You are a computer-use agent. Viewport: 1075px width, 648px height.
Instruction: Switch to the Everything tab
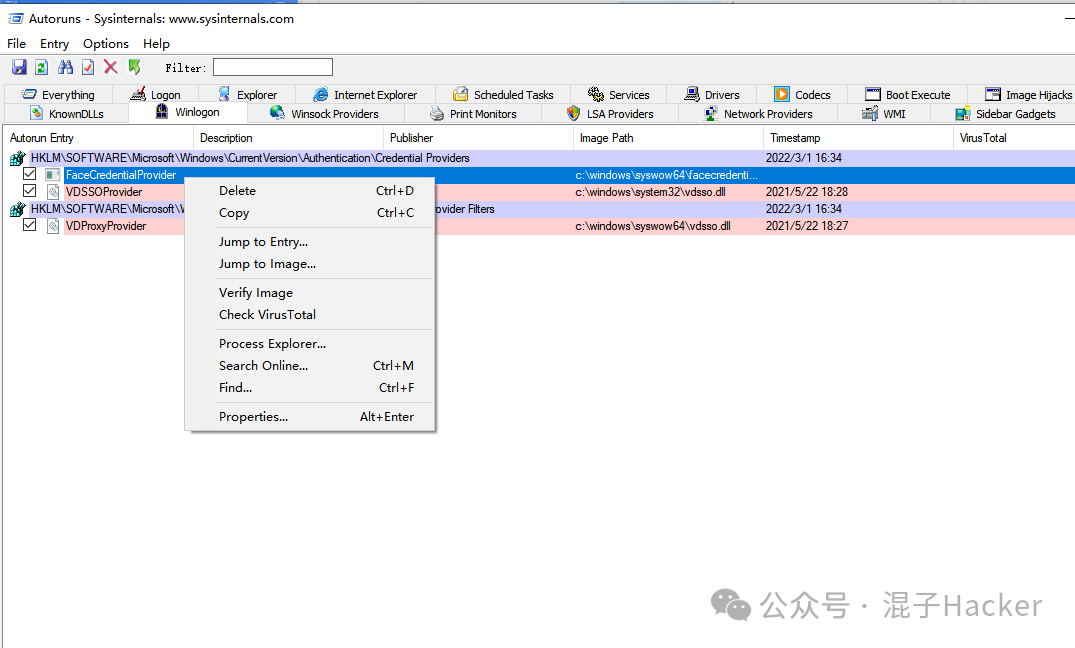(x=60, y=93)
